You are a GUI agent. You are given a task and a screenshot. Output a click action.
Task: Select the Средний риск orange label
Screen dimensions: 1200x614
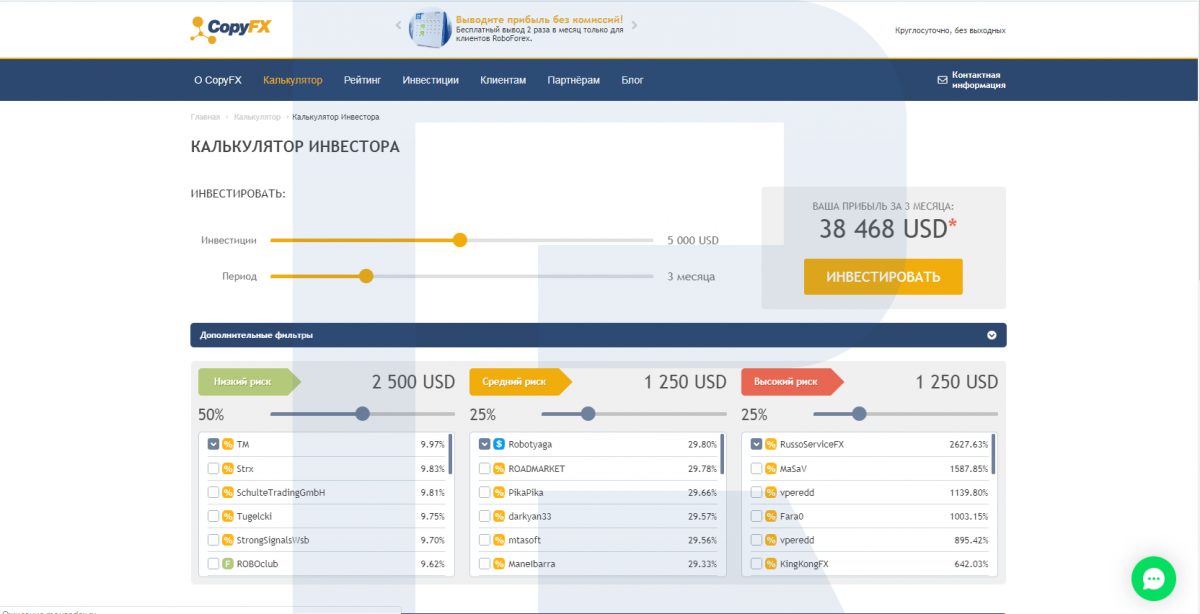[x=521, y=381]
